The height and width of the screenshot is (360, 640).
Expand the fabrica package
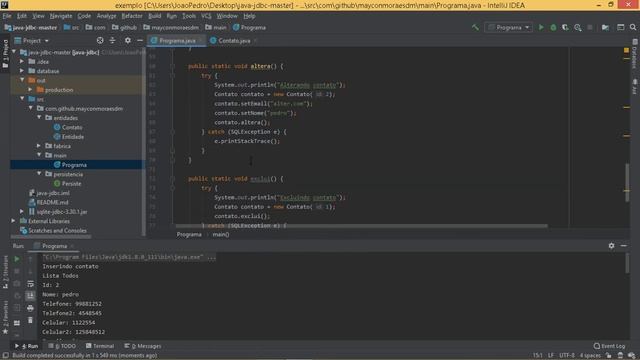click(39, 146)
